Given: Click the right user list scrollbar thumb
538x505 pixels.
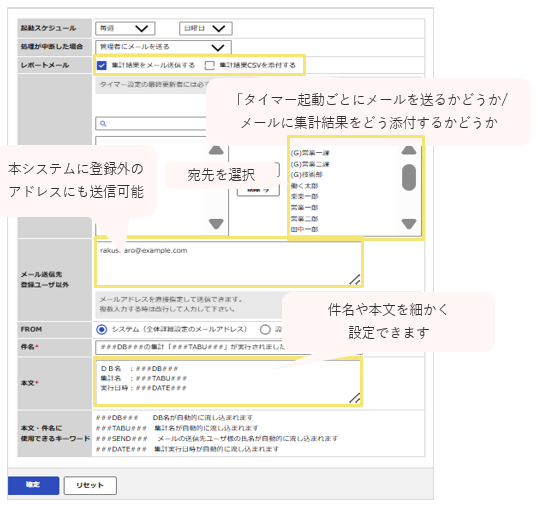Looking at the screenshot, I should coord(409,177).
